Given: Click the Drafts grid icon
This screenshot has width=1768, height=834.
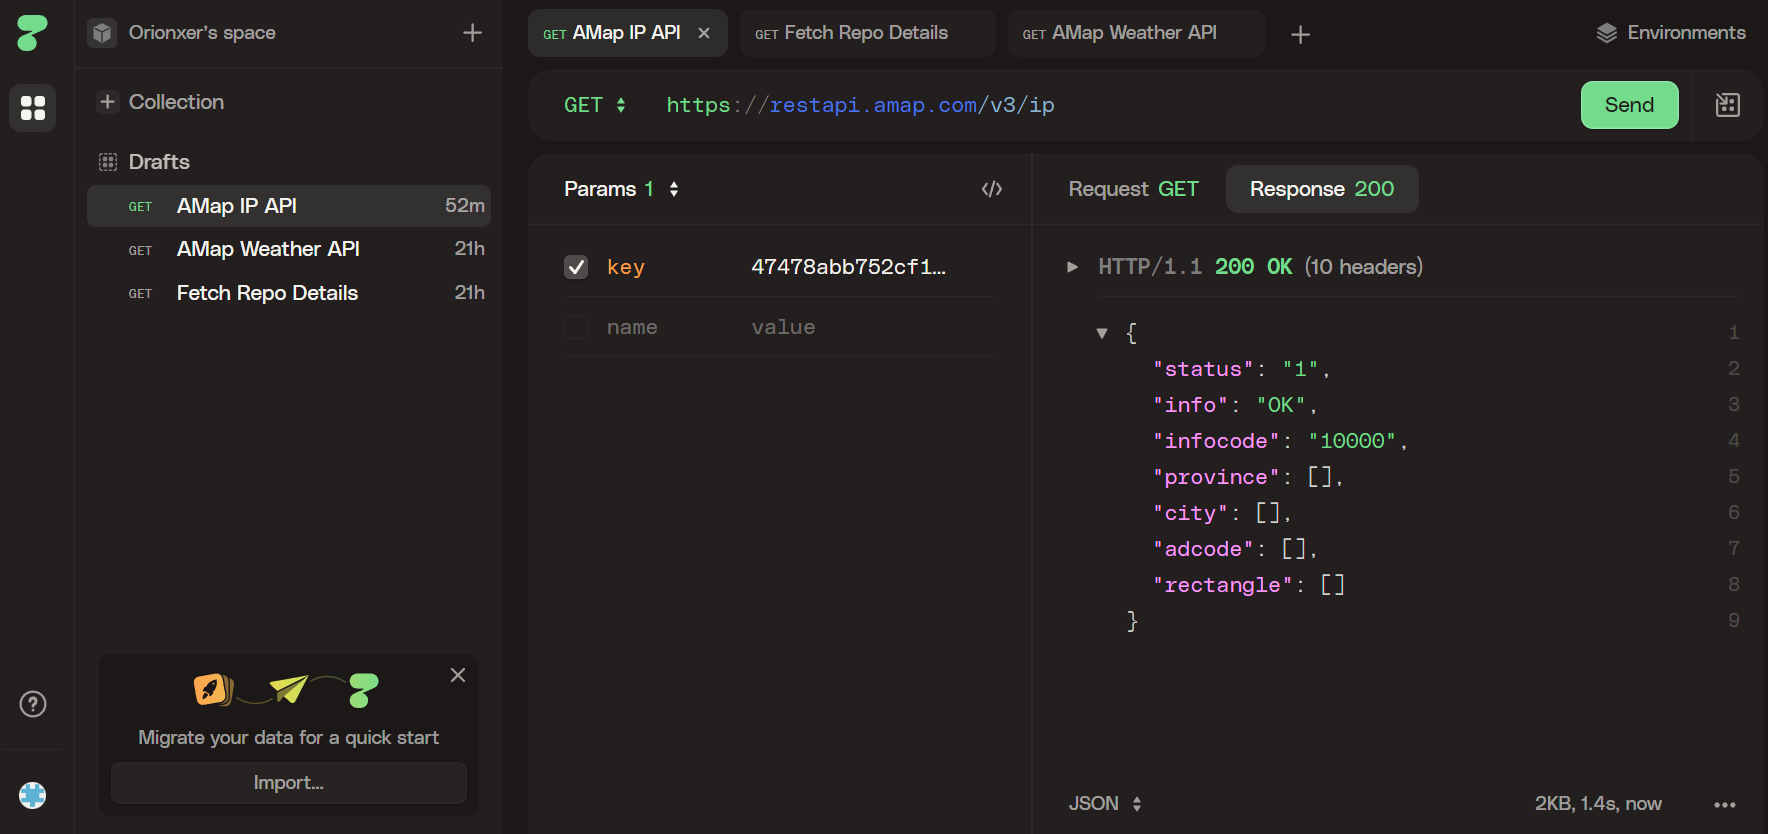Looking at the screenshot, I should click(108, 162).
